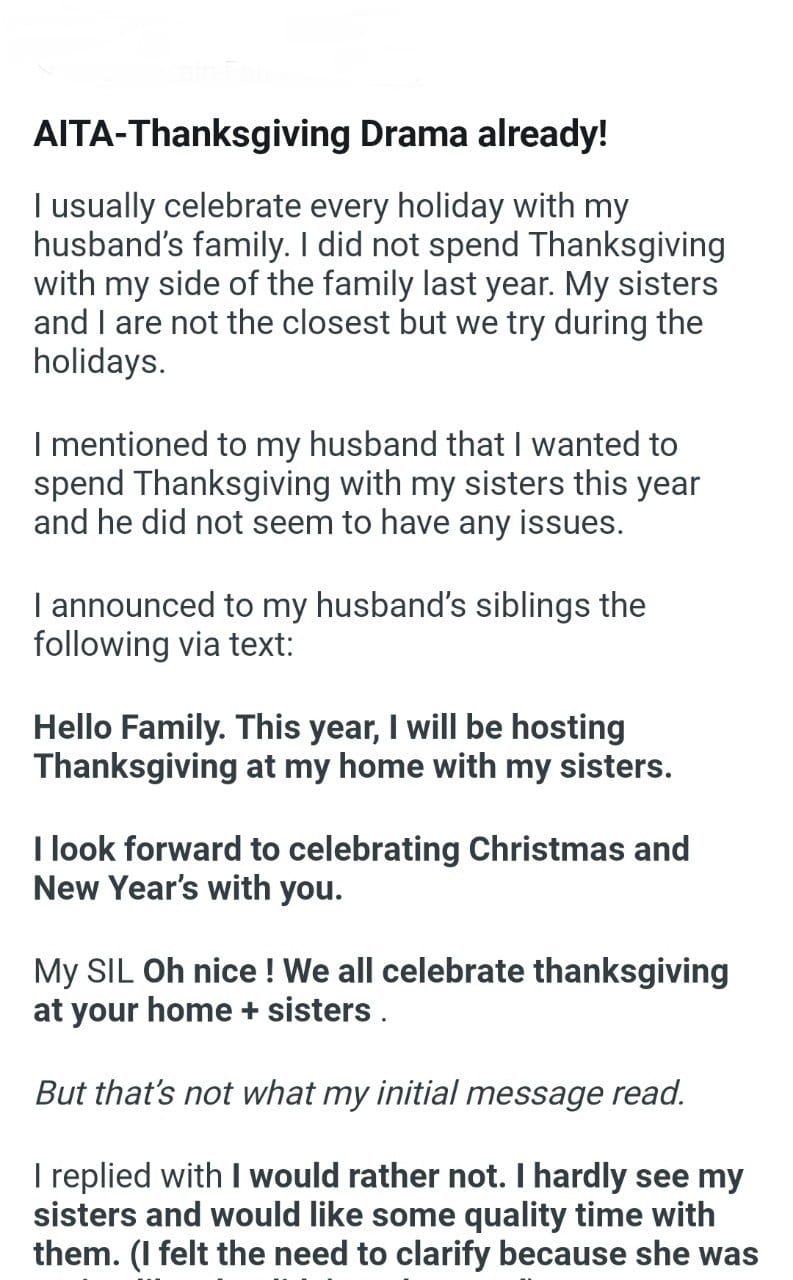Click the bold line 'I look forward to celebrating Christmas'
The image size is (793, 1280).
pos(361,849)
